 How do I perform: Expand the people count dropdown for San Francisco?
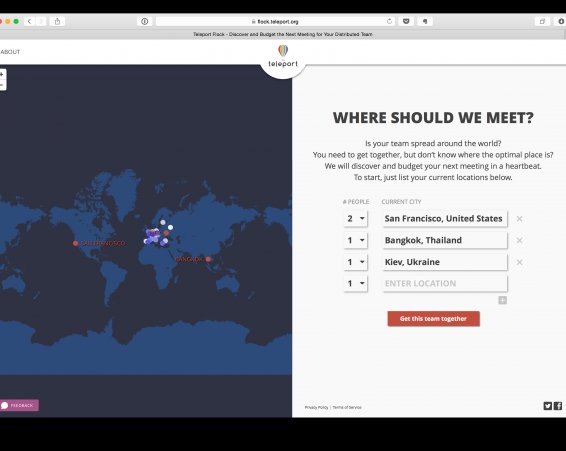click(356, 218)
